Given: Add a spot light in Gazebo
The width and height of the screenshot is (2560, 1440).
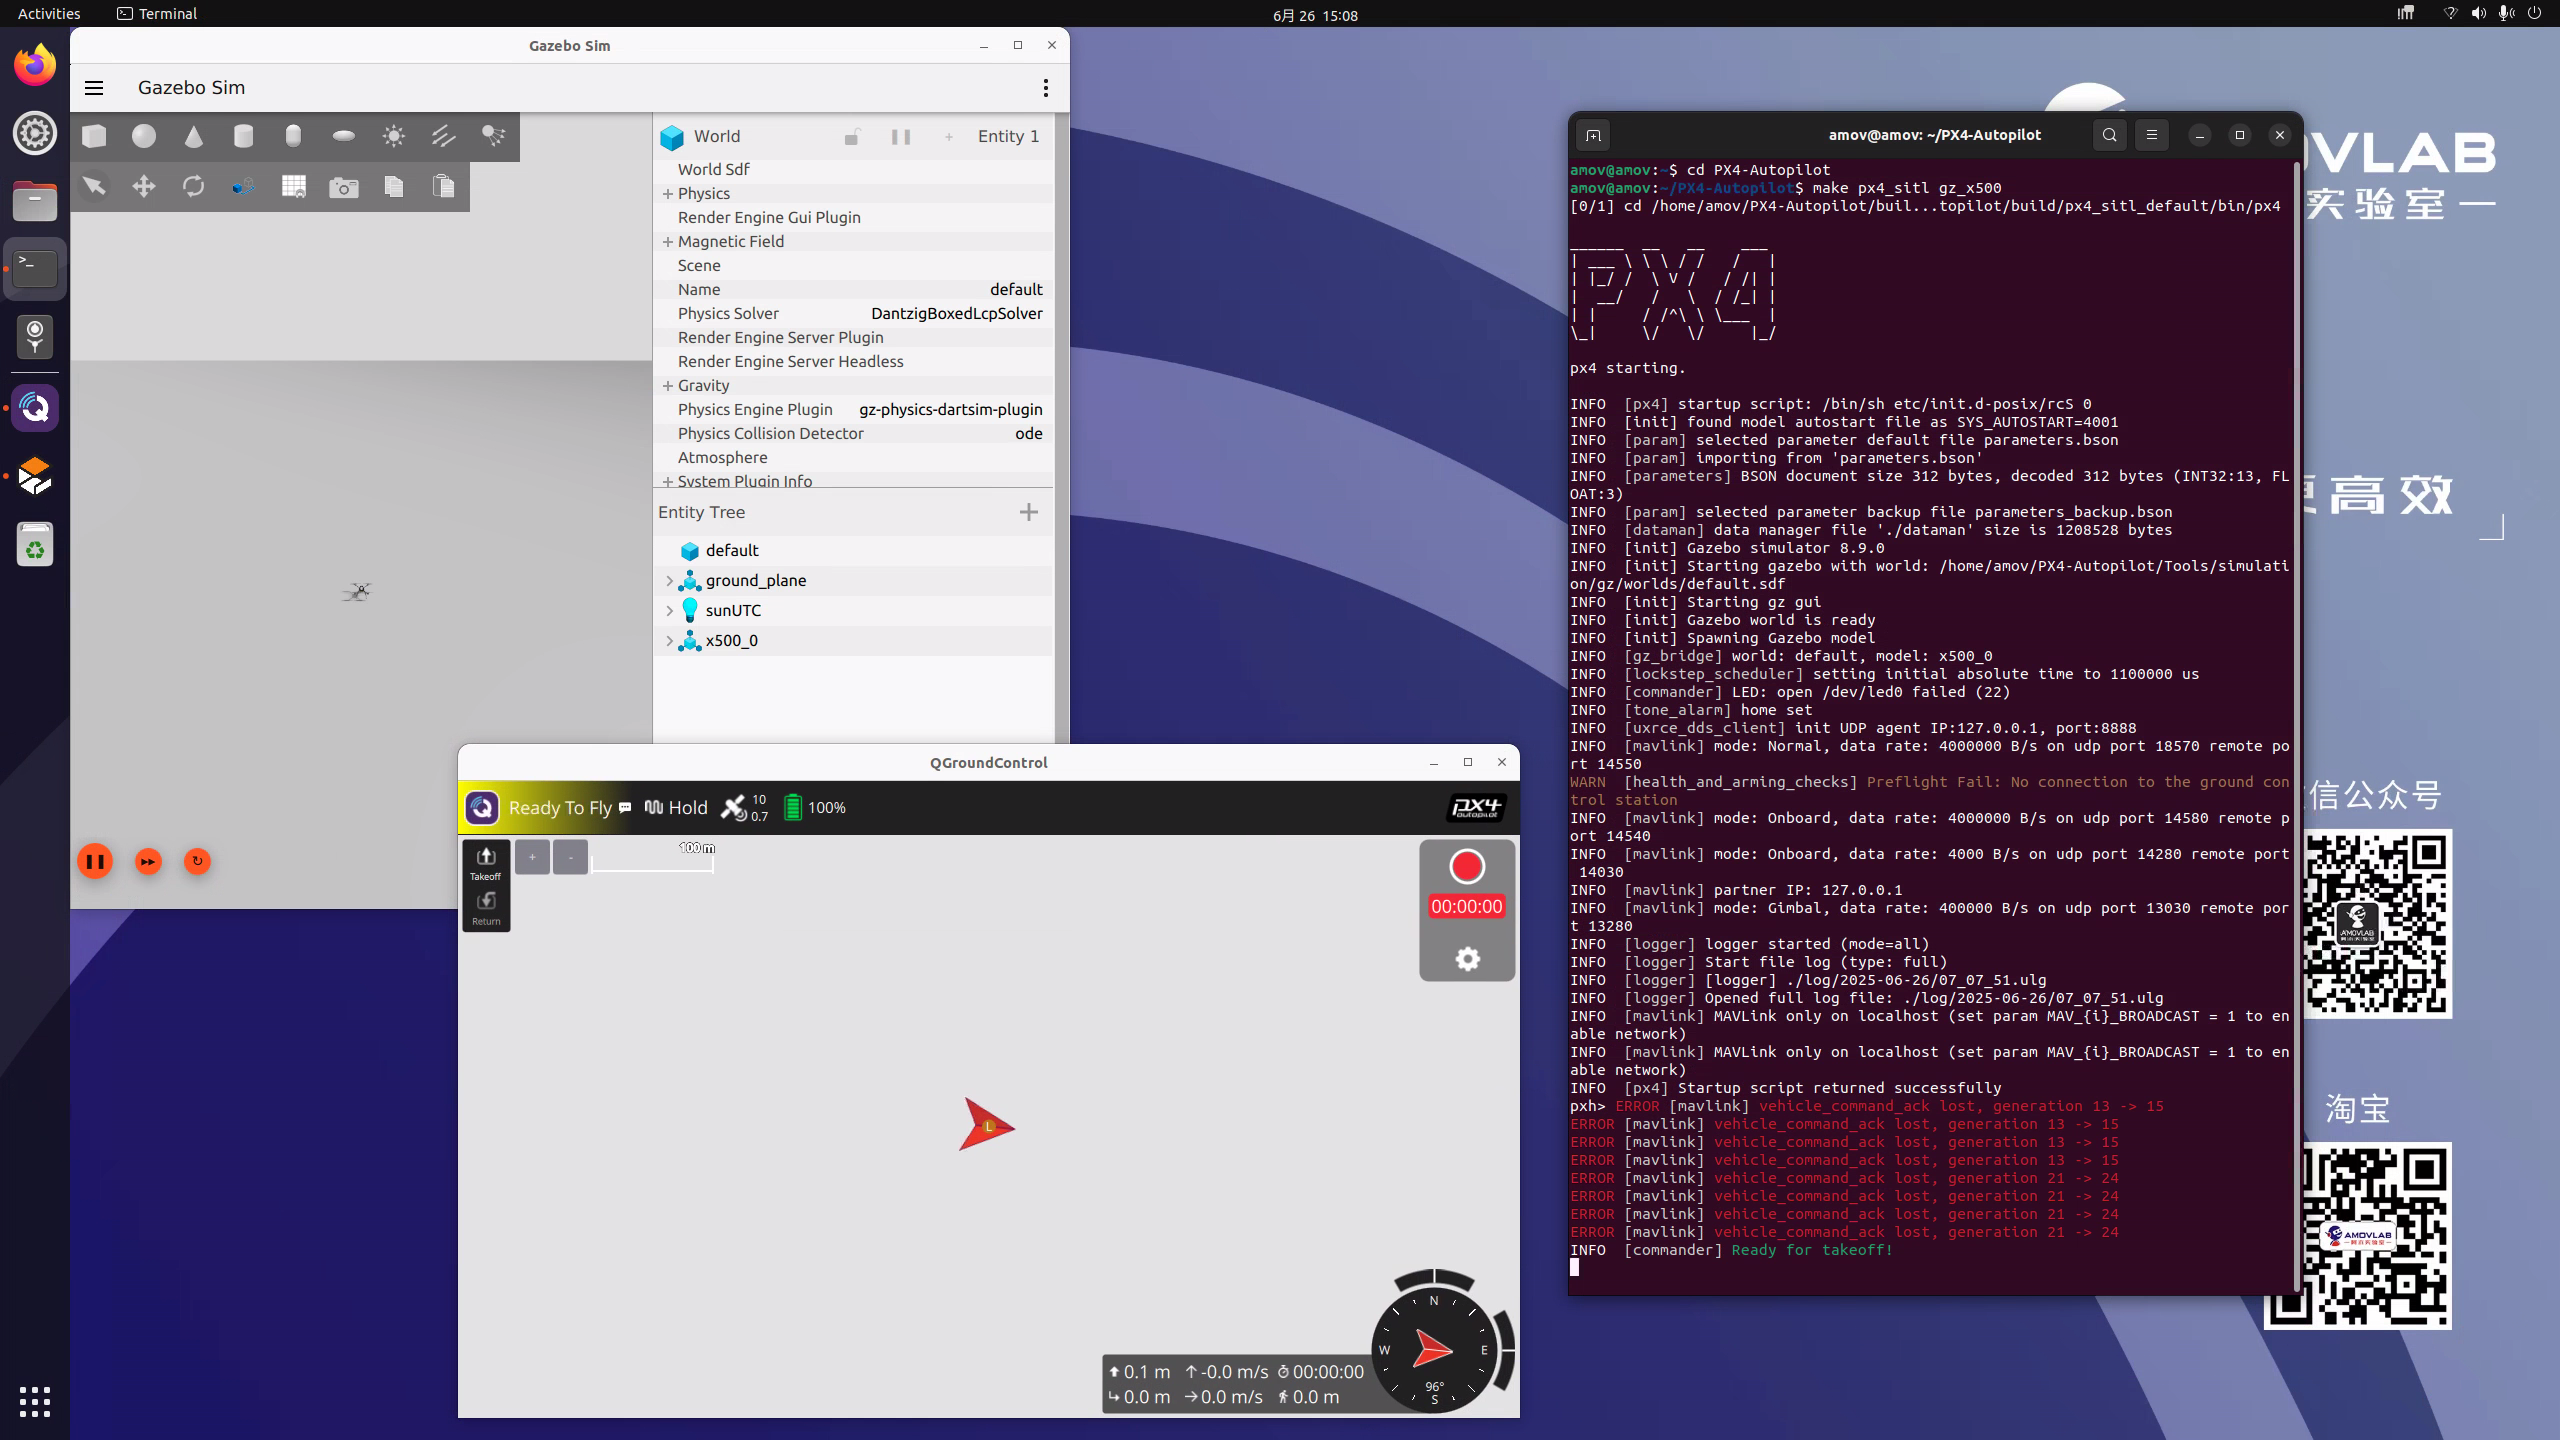Looking at the screenshot, I should point(494,136).
